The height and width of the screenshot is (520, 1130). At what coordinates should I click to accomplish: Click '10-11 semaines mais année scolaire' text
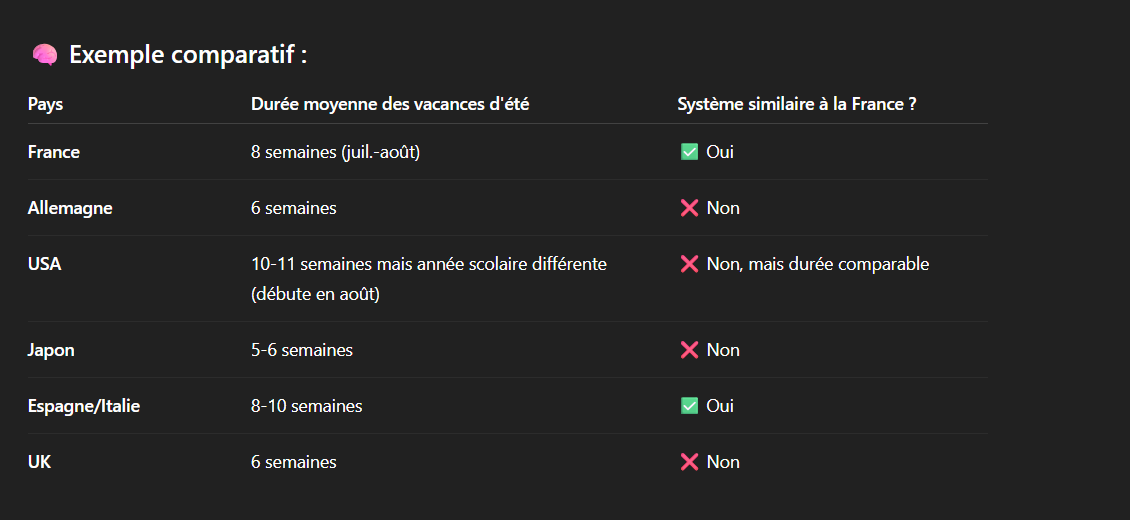(x=377, y=264)
